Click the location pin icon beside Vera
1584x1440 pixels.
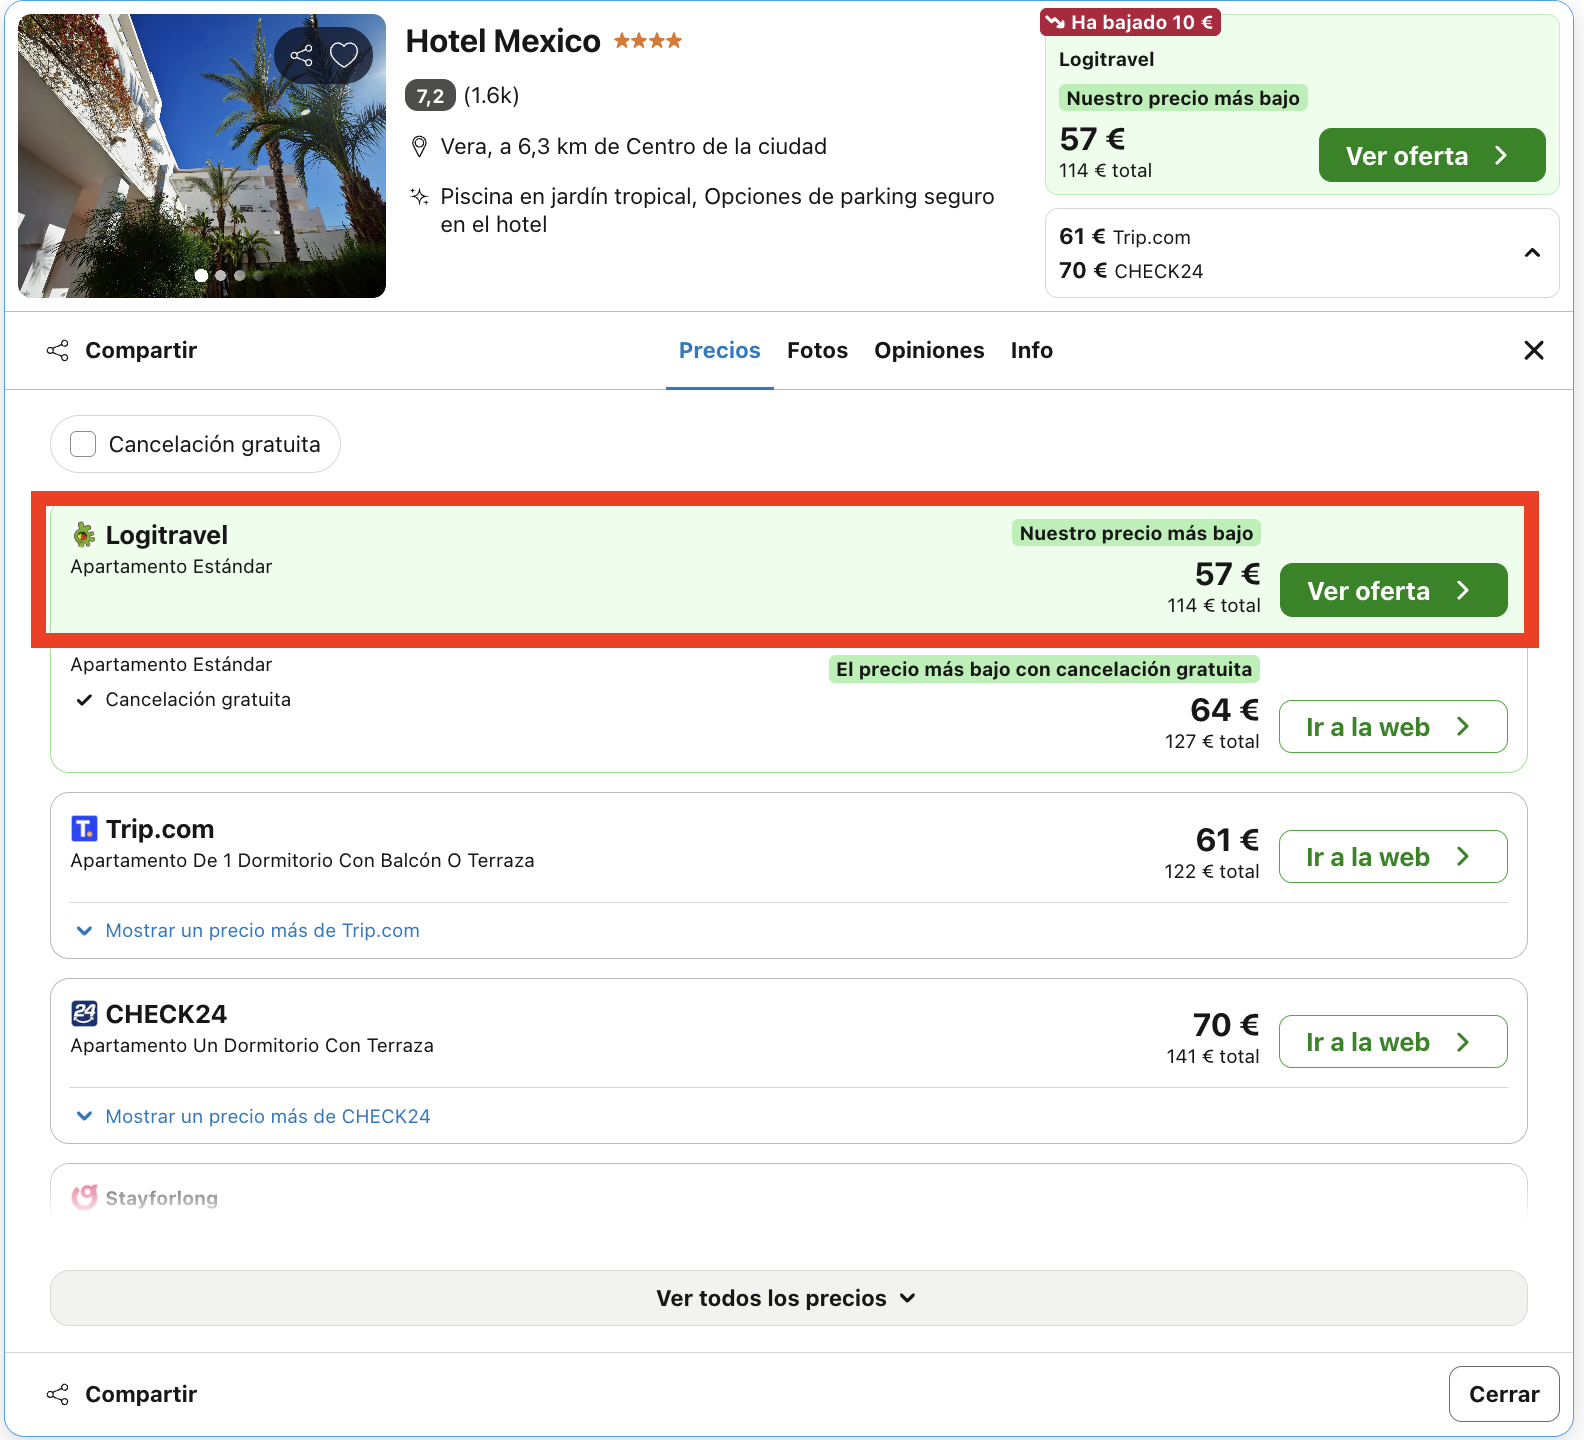coord(420,147)
